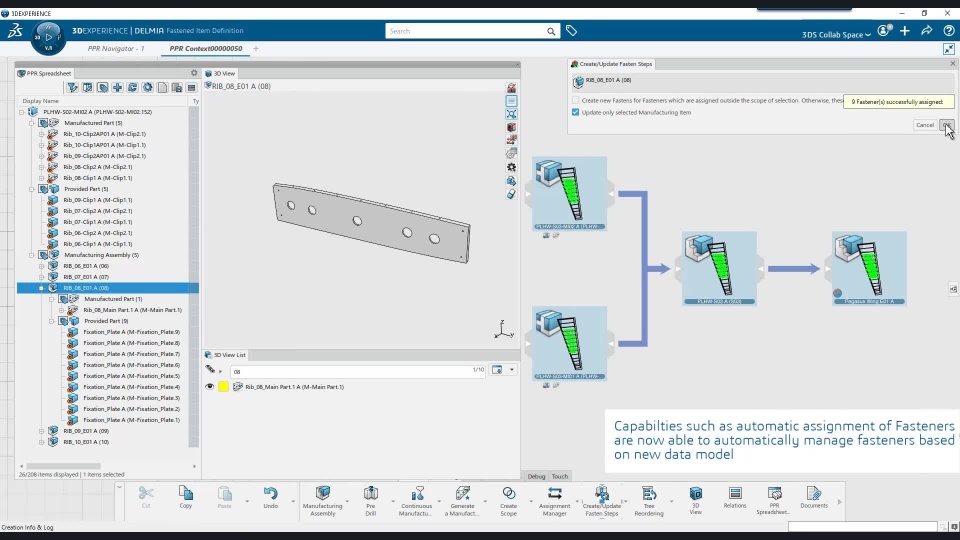The width and height of the screenshot is (960, 540).
Task: Select Fixation_Plate A (M-Fixation_Plate.9) row
Action: click(132, 332)
